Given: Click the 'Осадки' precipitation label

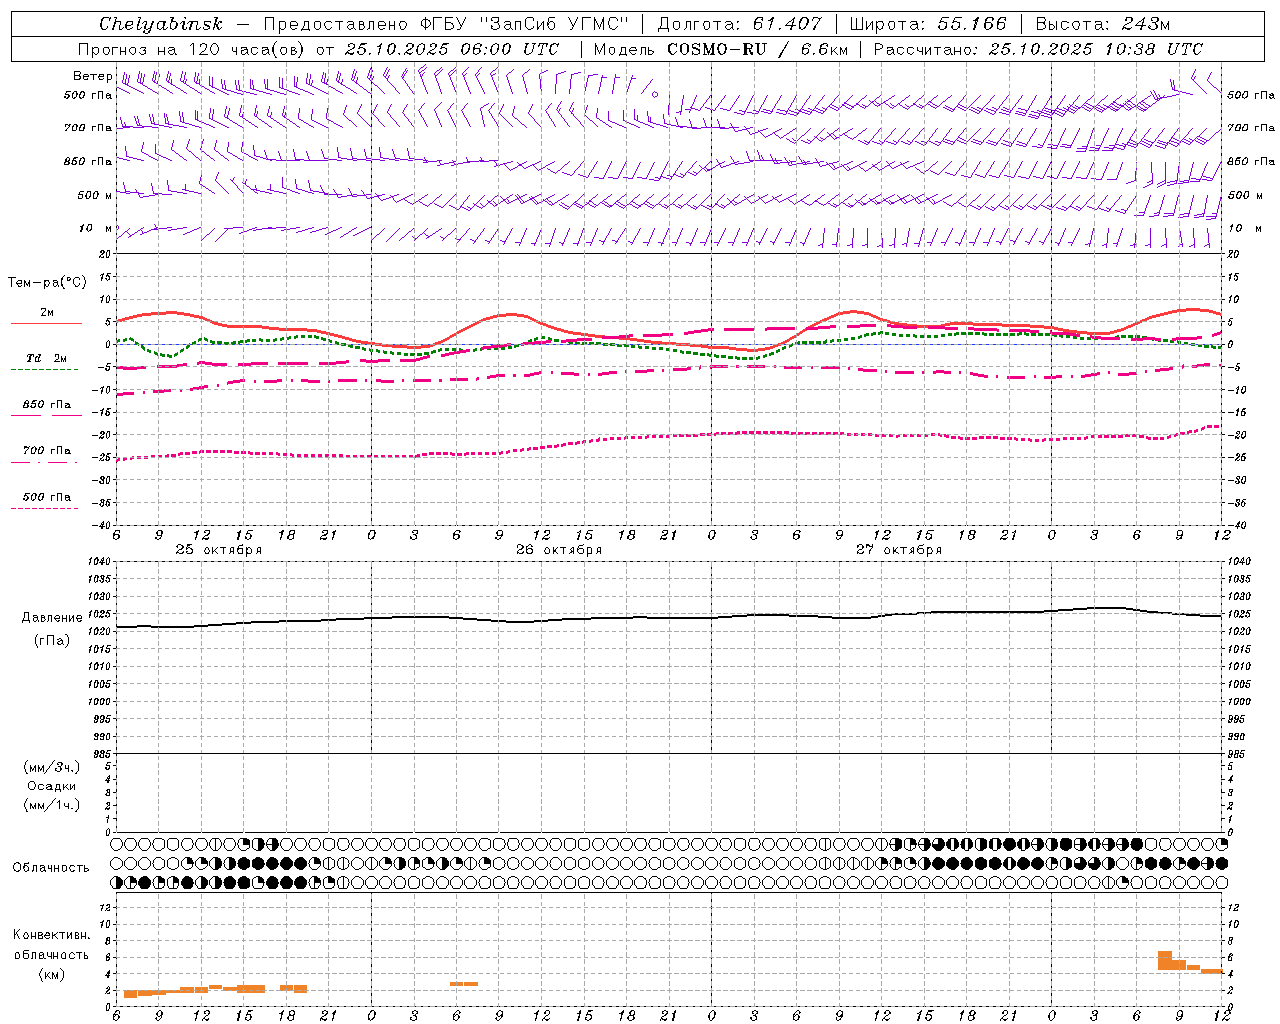Looking at the screenshot, I should click(52, 786).
